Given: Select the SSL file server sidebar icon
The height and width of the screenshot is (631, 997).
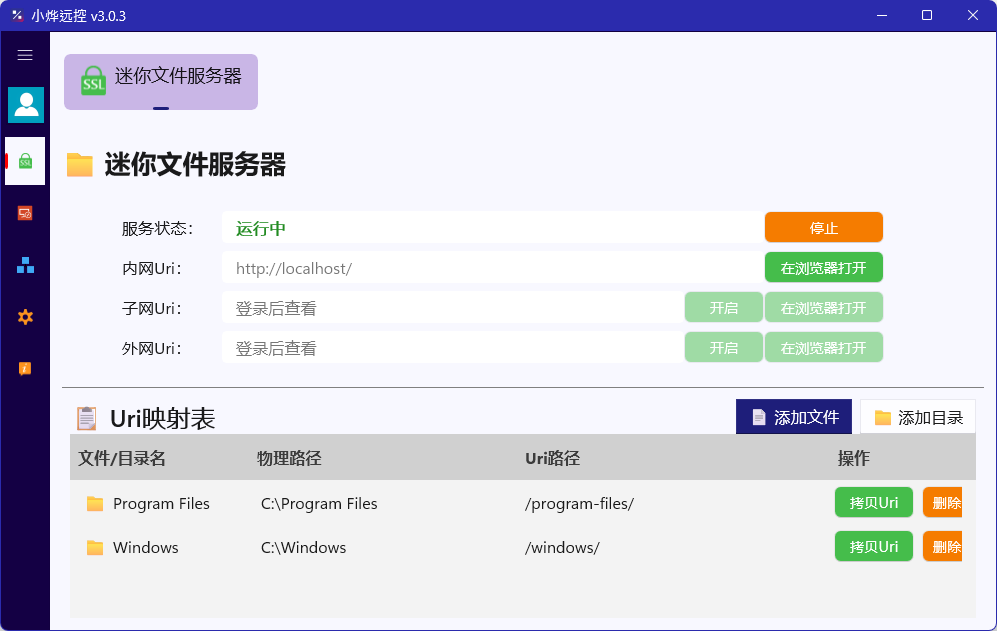Looking at the screenshot, I should coord(25,161).
